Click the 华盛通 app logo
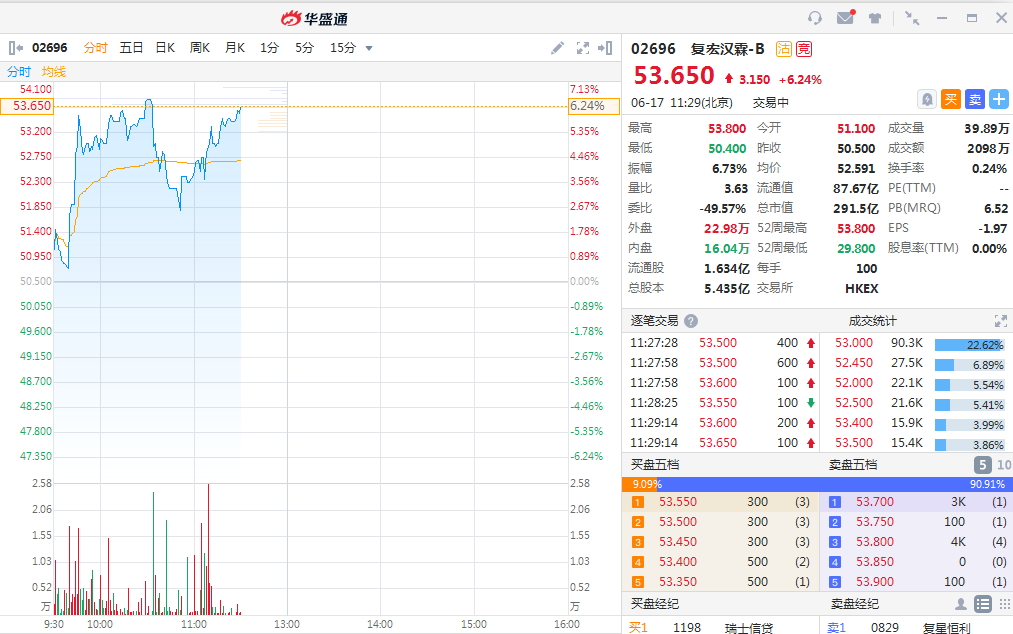 pos(315,19)
